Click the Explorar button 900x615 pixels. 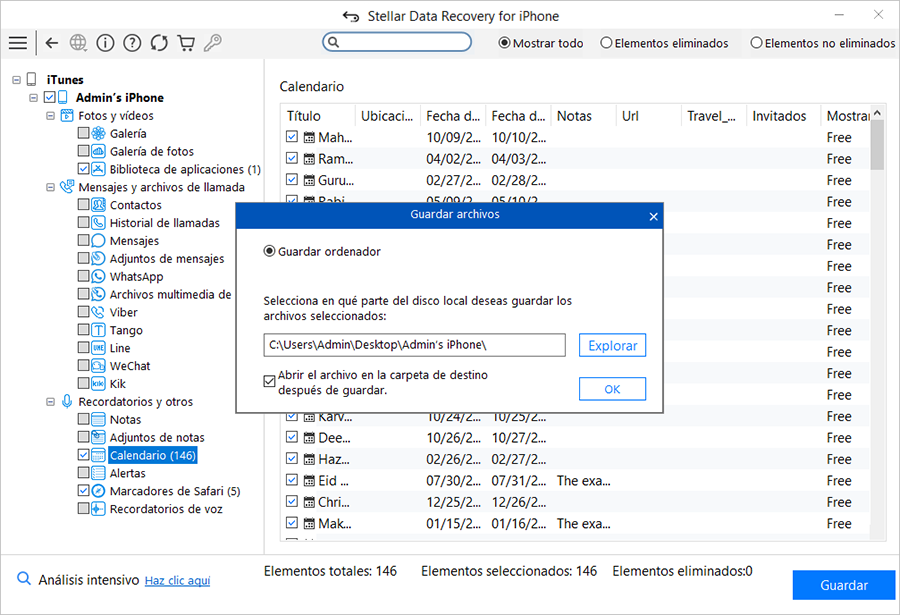click(612, 345)
